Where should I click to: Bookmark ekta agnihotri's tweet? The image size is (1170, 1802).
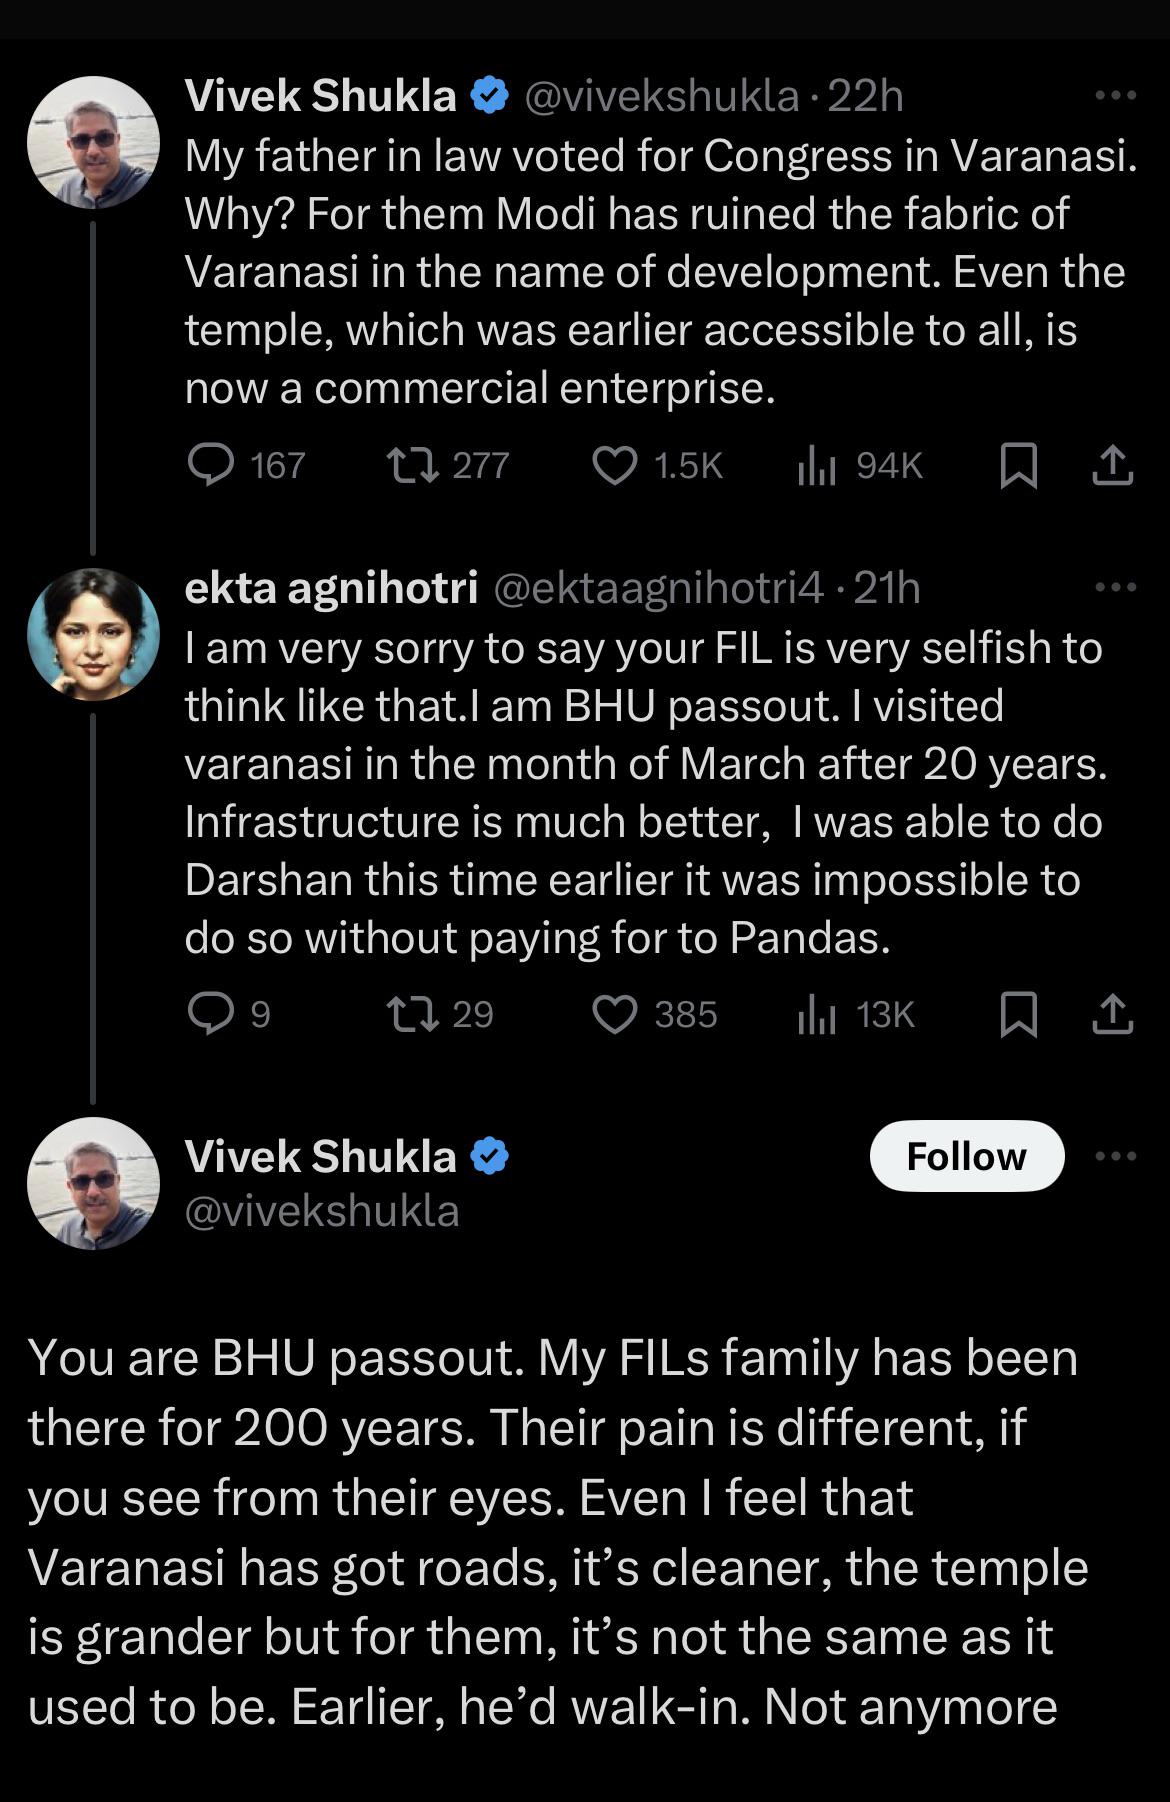[1018, 1014]
